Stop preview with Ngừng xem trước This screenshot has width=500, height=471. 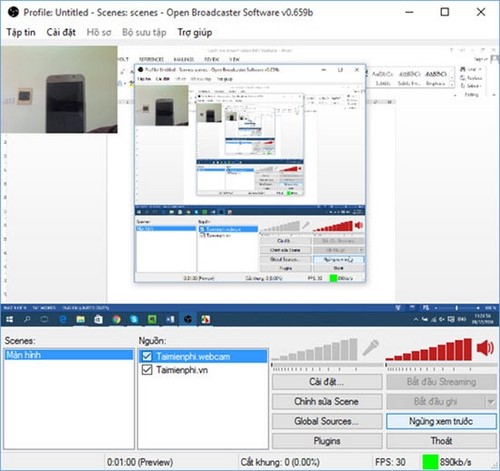(441, 421)
